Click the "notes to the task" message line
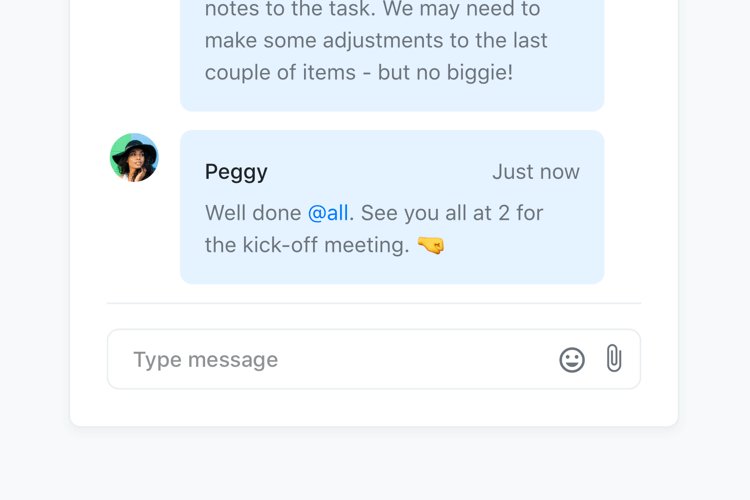This screenshot has width=750, height=500. pos(372,10)
